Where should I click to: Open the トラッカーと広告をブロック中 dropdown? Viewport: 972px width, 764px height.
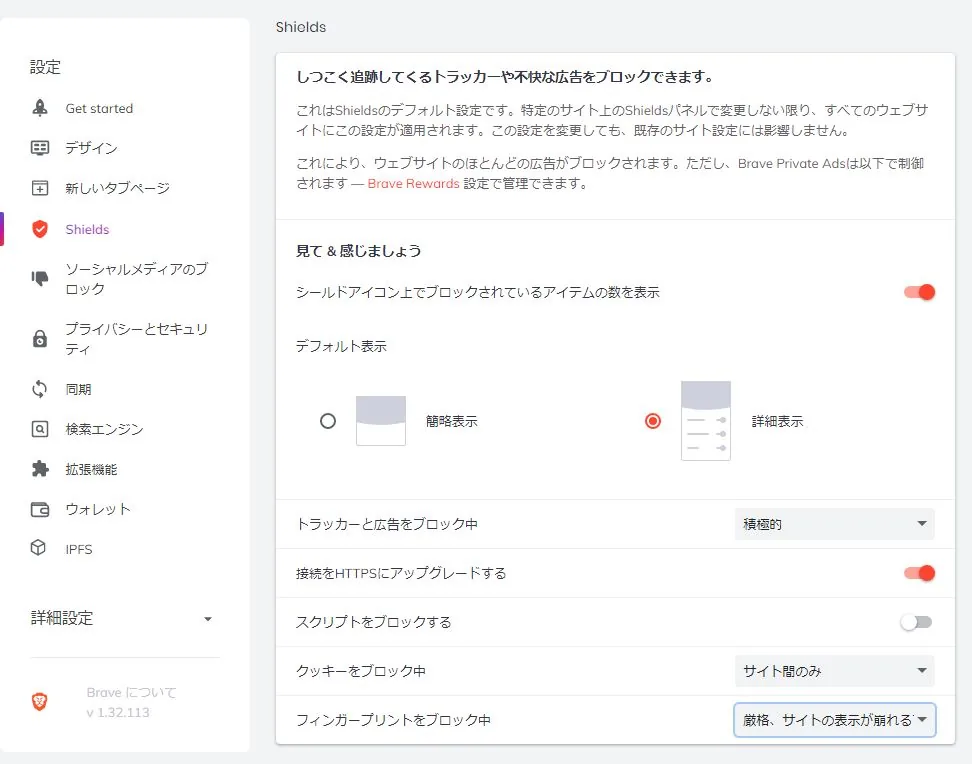pyautogui.click(x=834, y=523)
